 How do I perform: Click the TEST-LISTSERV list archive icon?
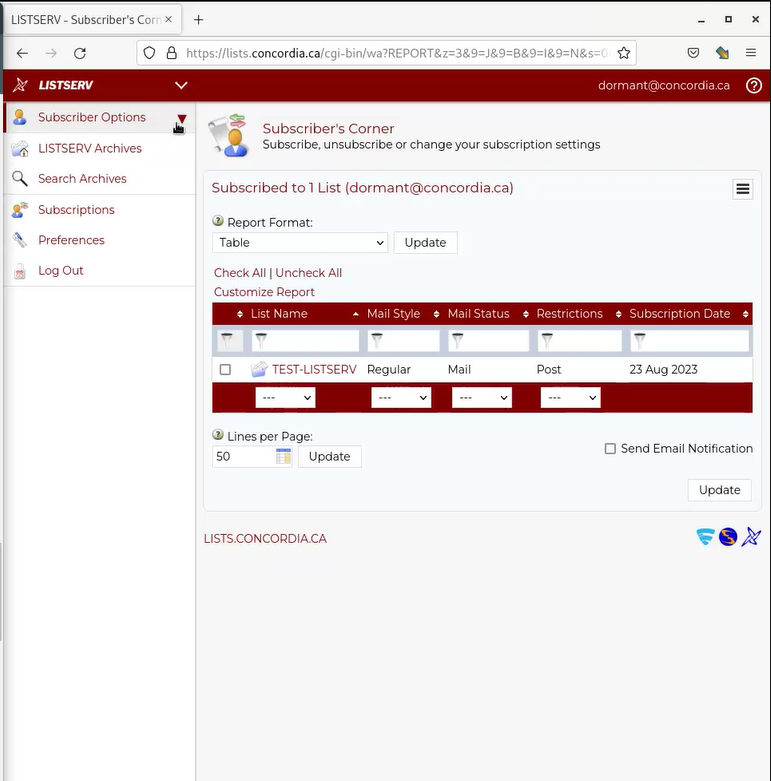click(259, 369)
